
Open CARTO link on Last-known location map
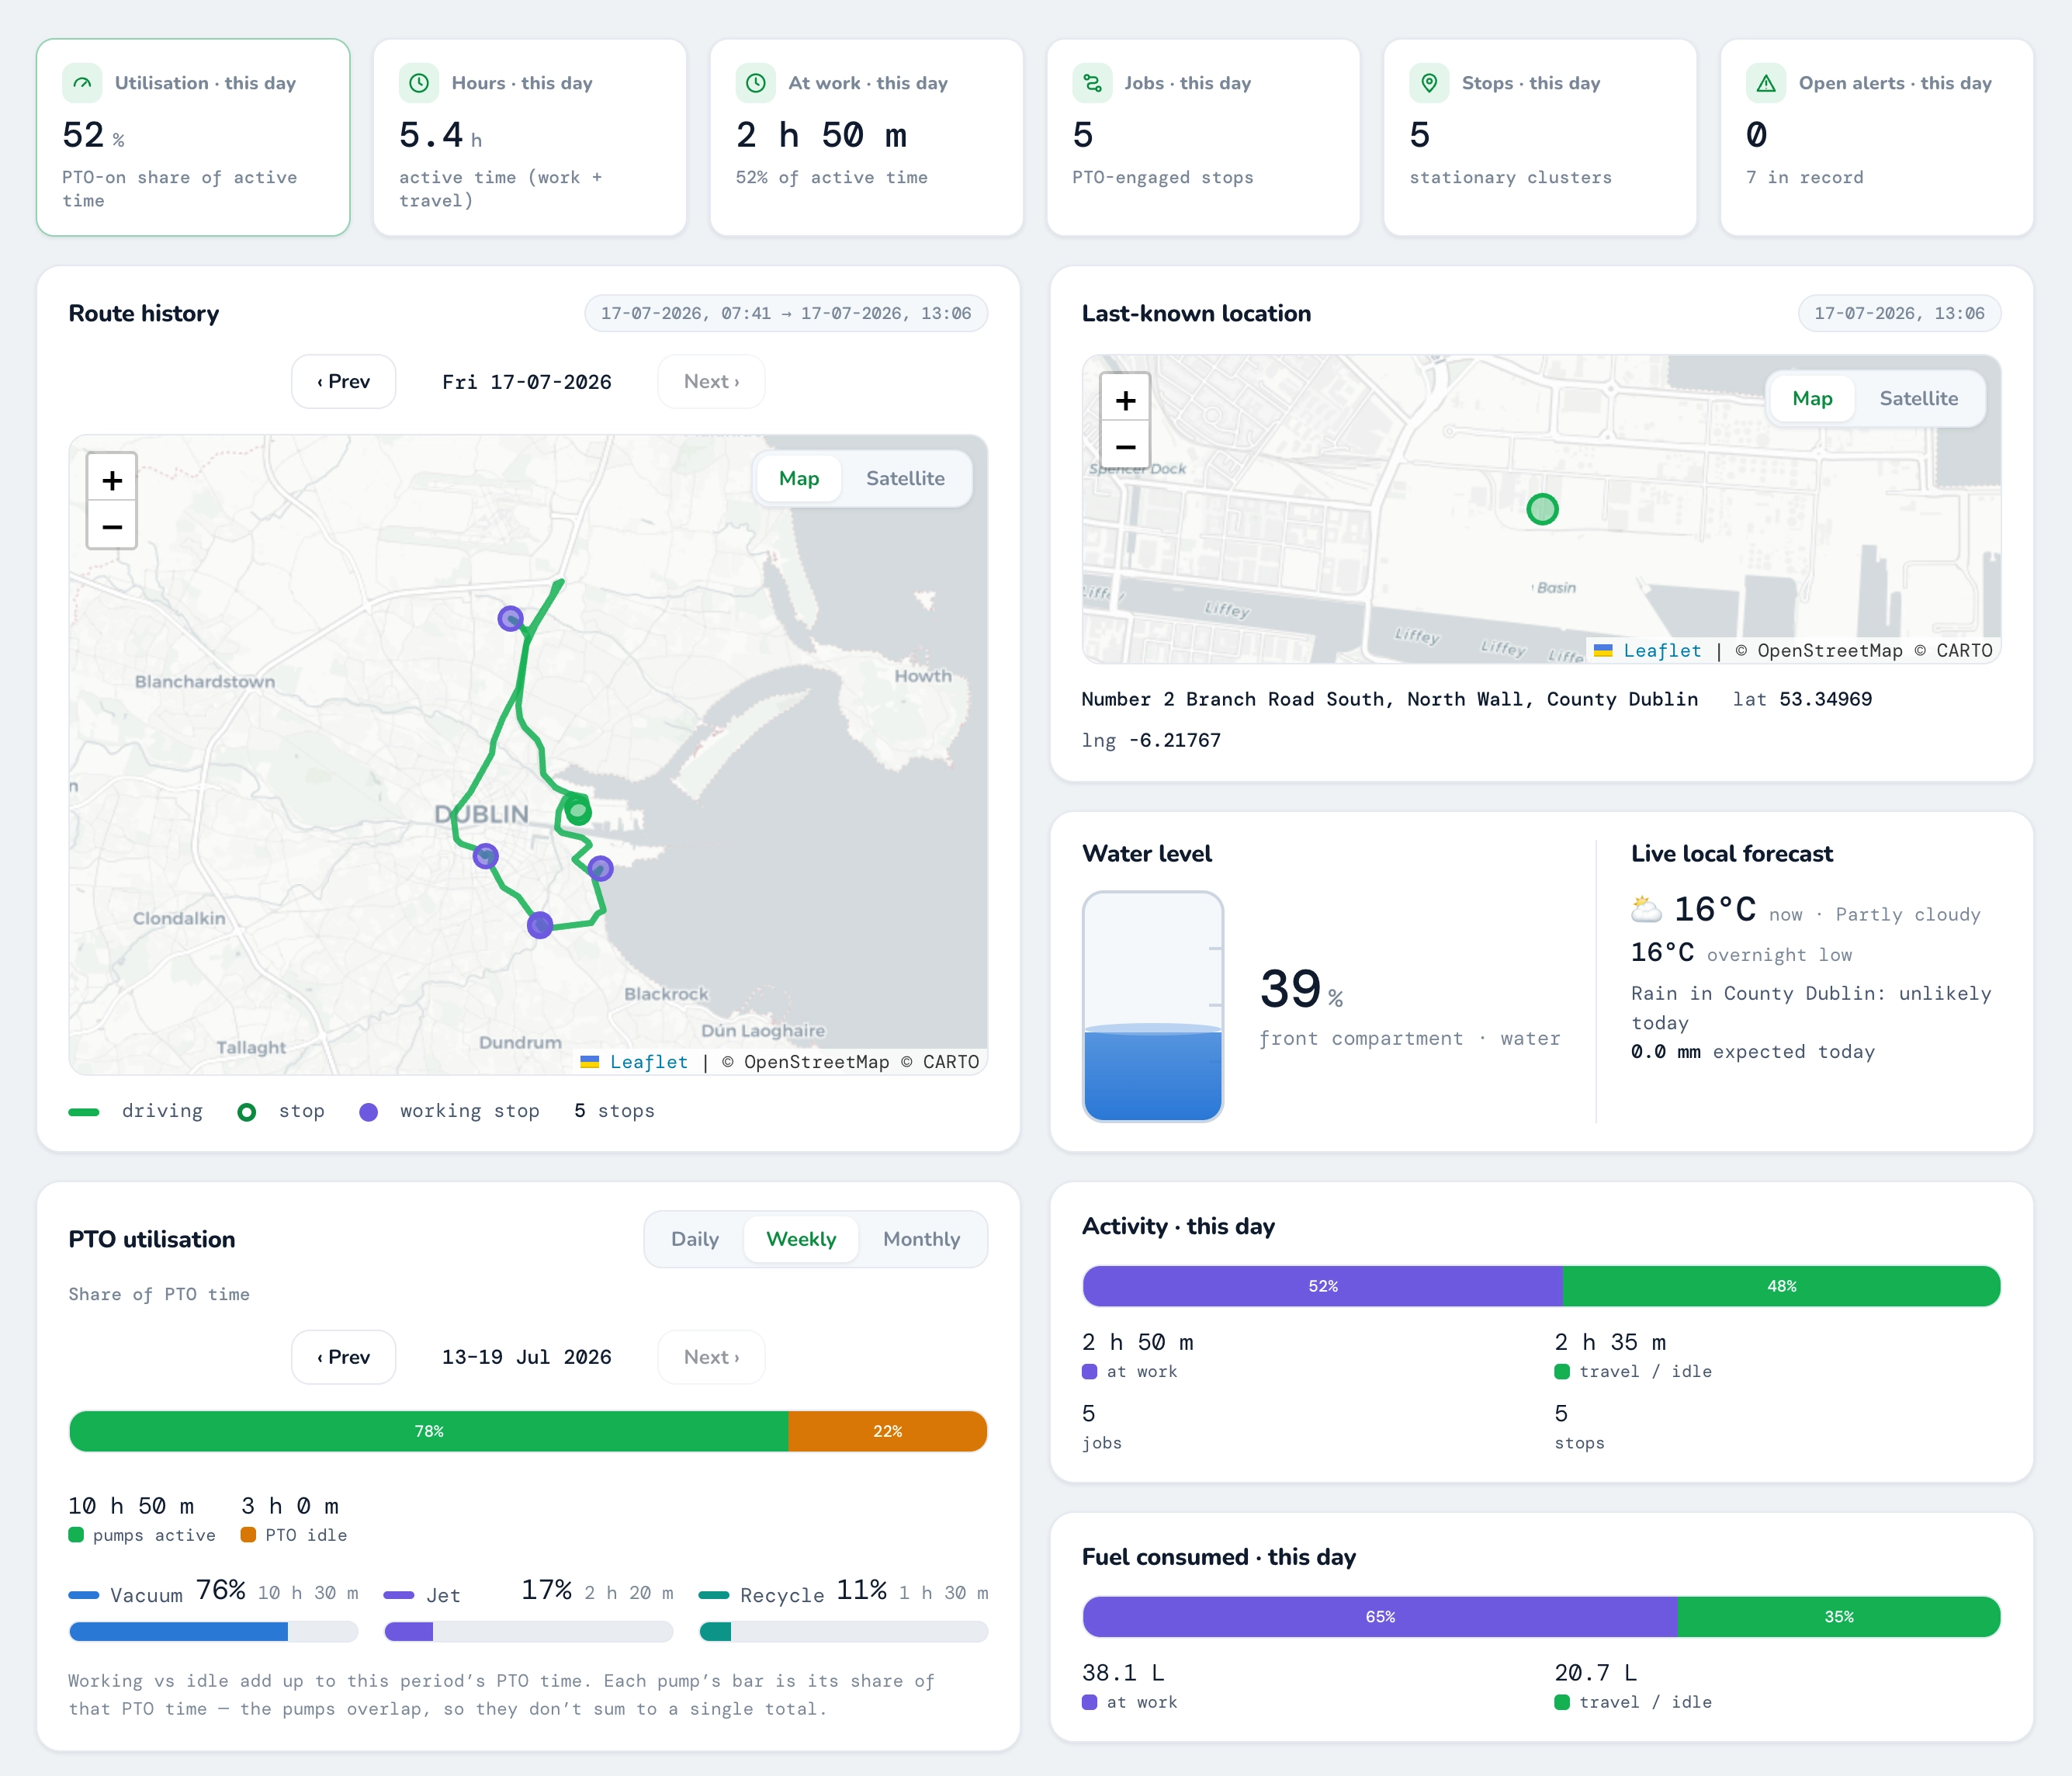pyautogui.click(x=1963, y=651)
